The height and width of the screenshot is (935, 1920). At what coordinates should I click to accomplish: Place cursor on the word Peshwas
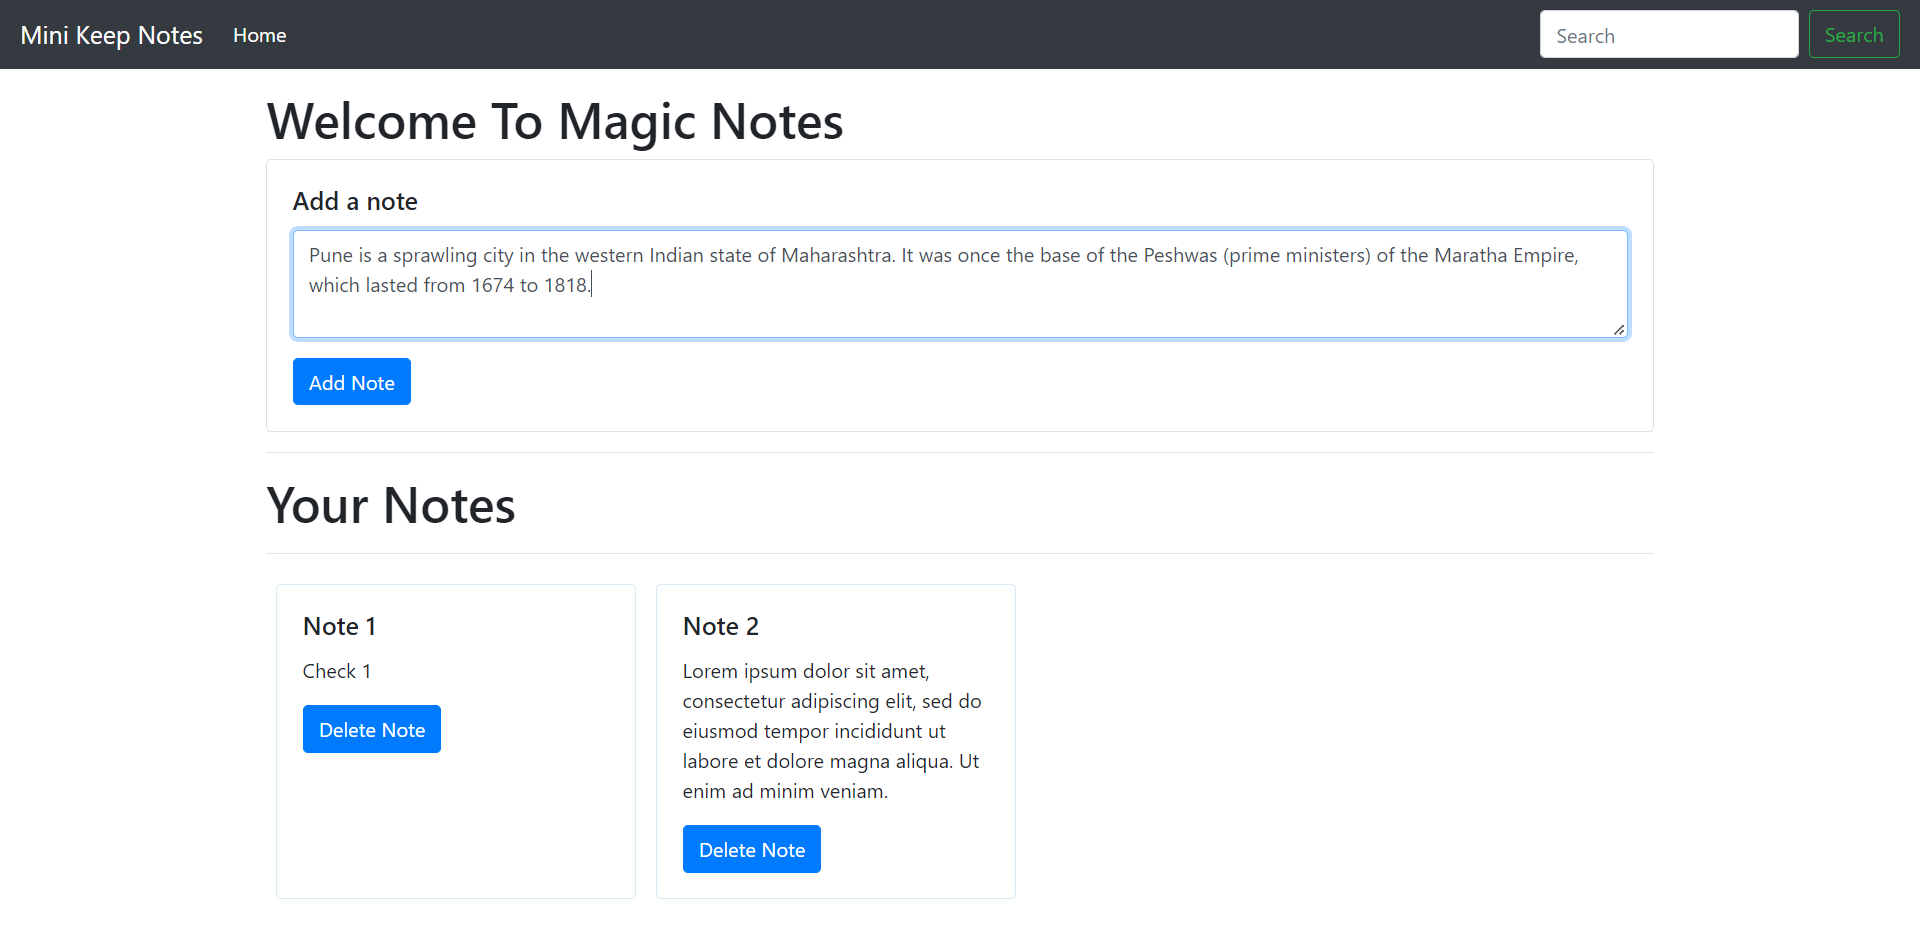(1180, 255)
